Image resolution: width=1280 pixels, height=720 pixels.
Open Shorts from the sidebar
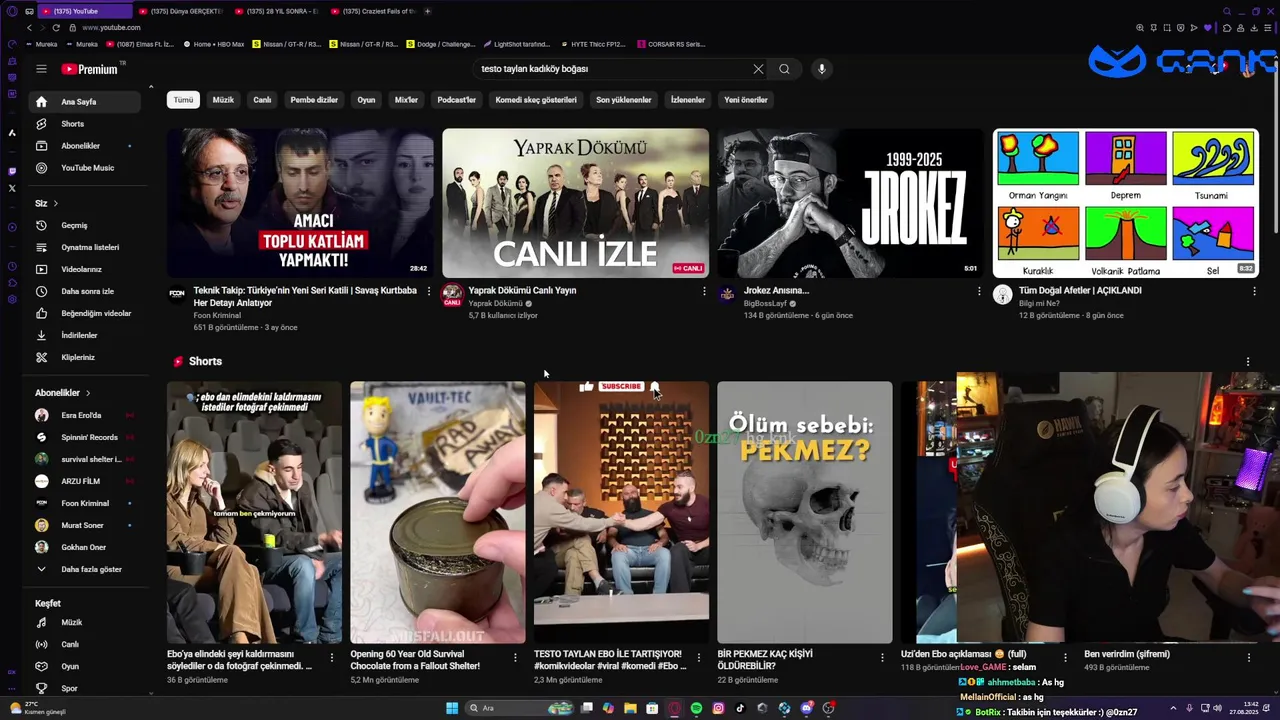click(x=84, y=124)
